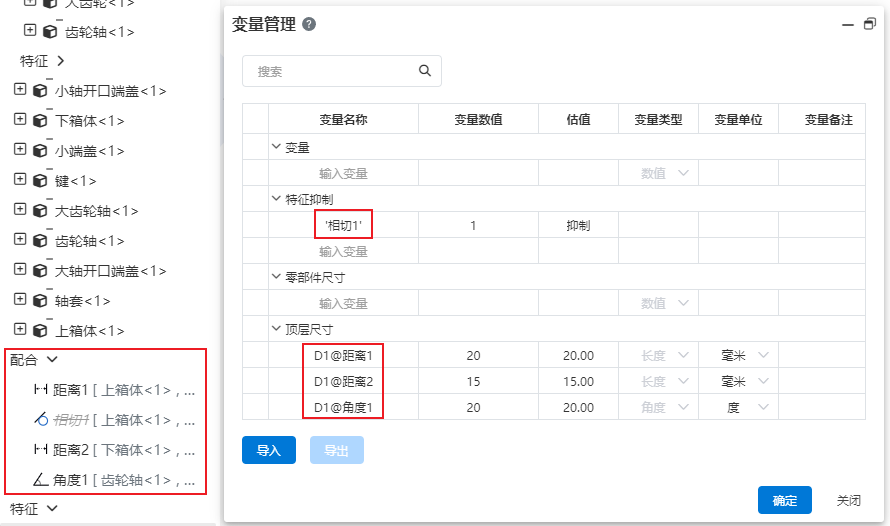Expand the 小轴开口端盖<1> tree node
The image size is (890, 526).
[19, 90]
